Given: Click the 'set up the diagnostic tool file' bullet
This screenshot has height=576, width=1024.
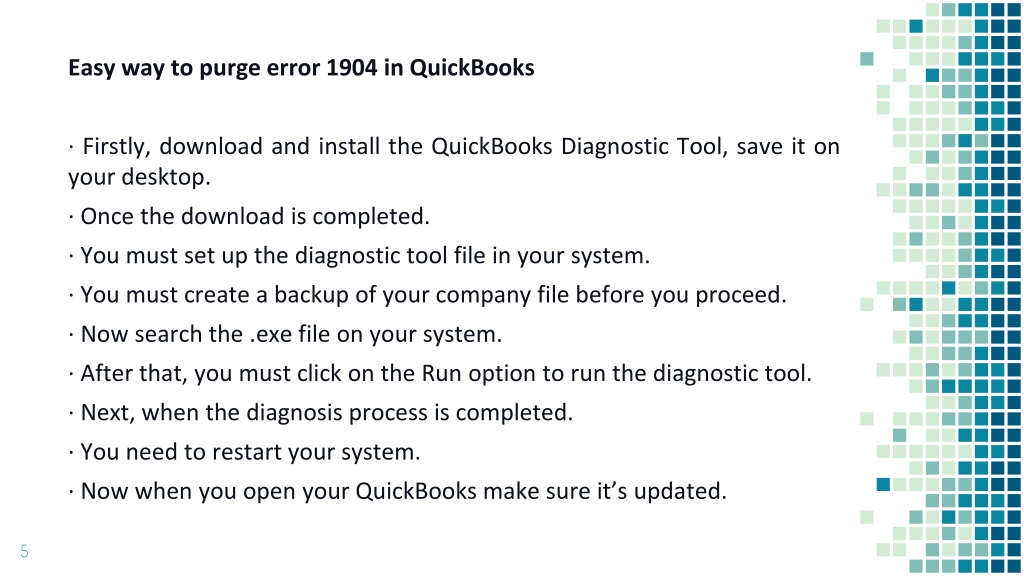Looking at the screenshot, I should tap(359, 255).
